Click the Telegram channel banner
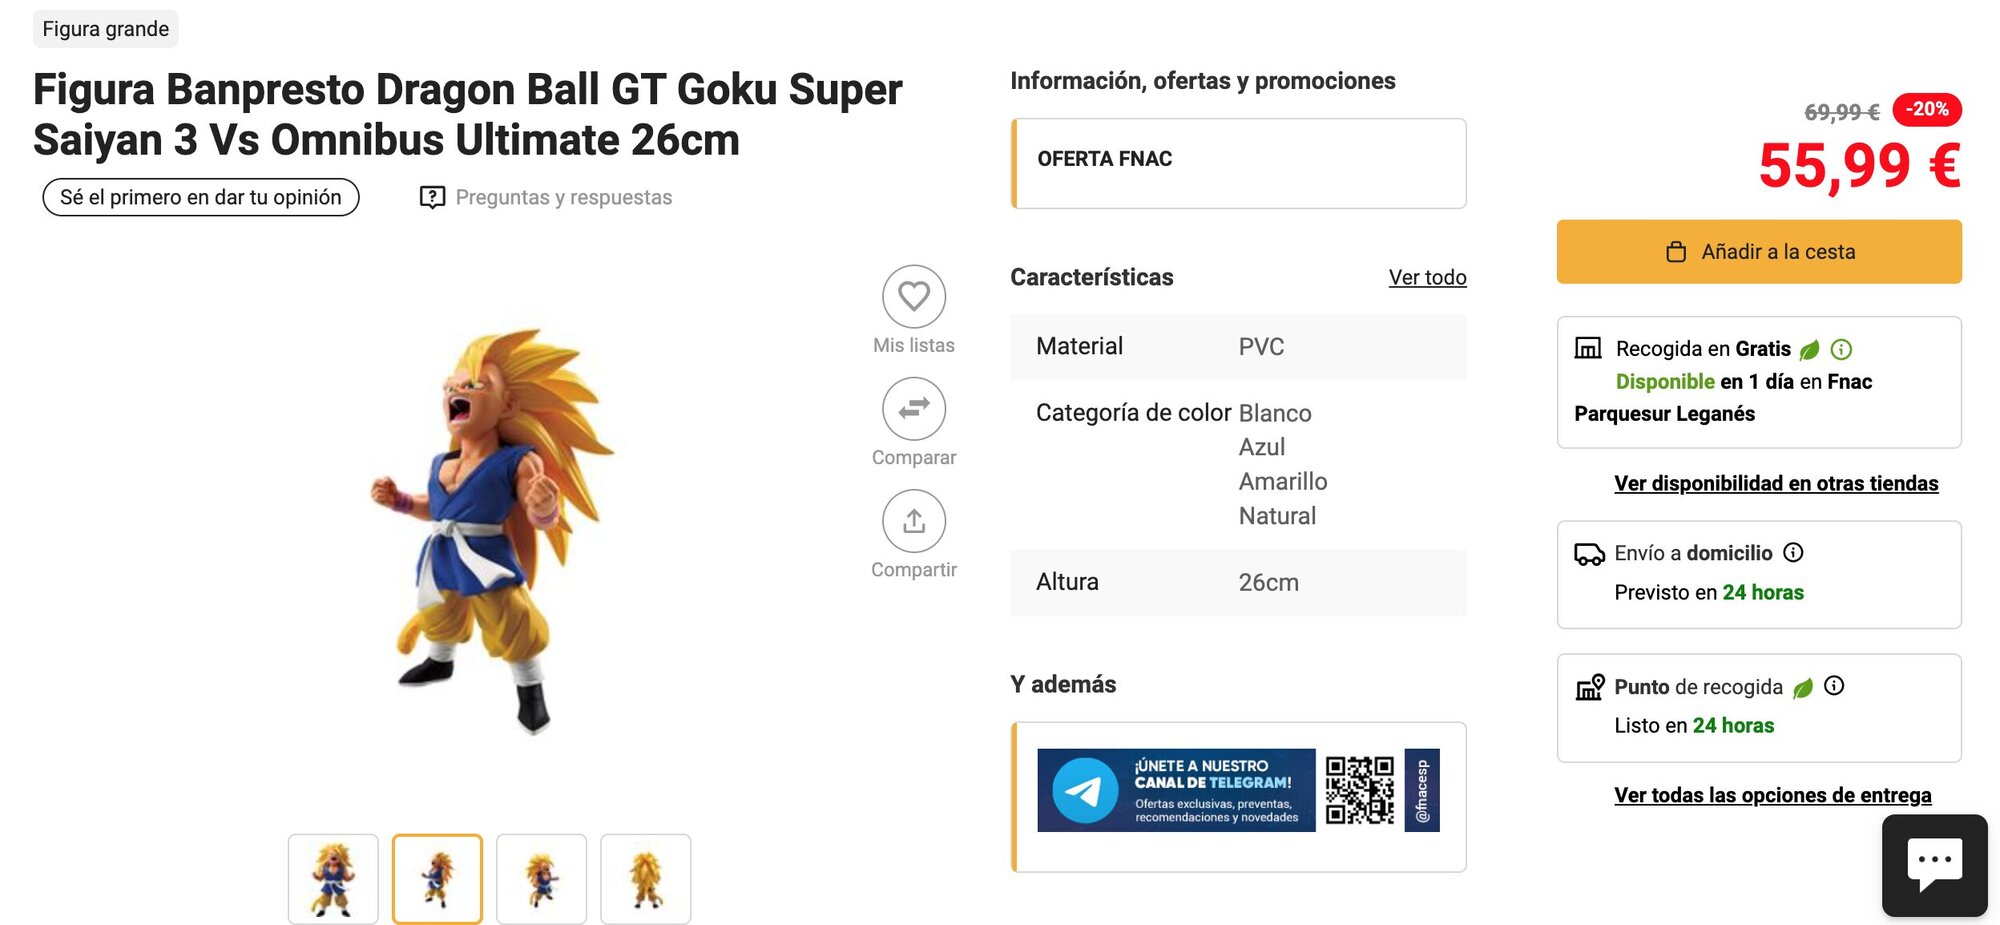 pyautogui.click(x=1237, y=790)
